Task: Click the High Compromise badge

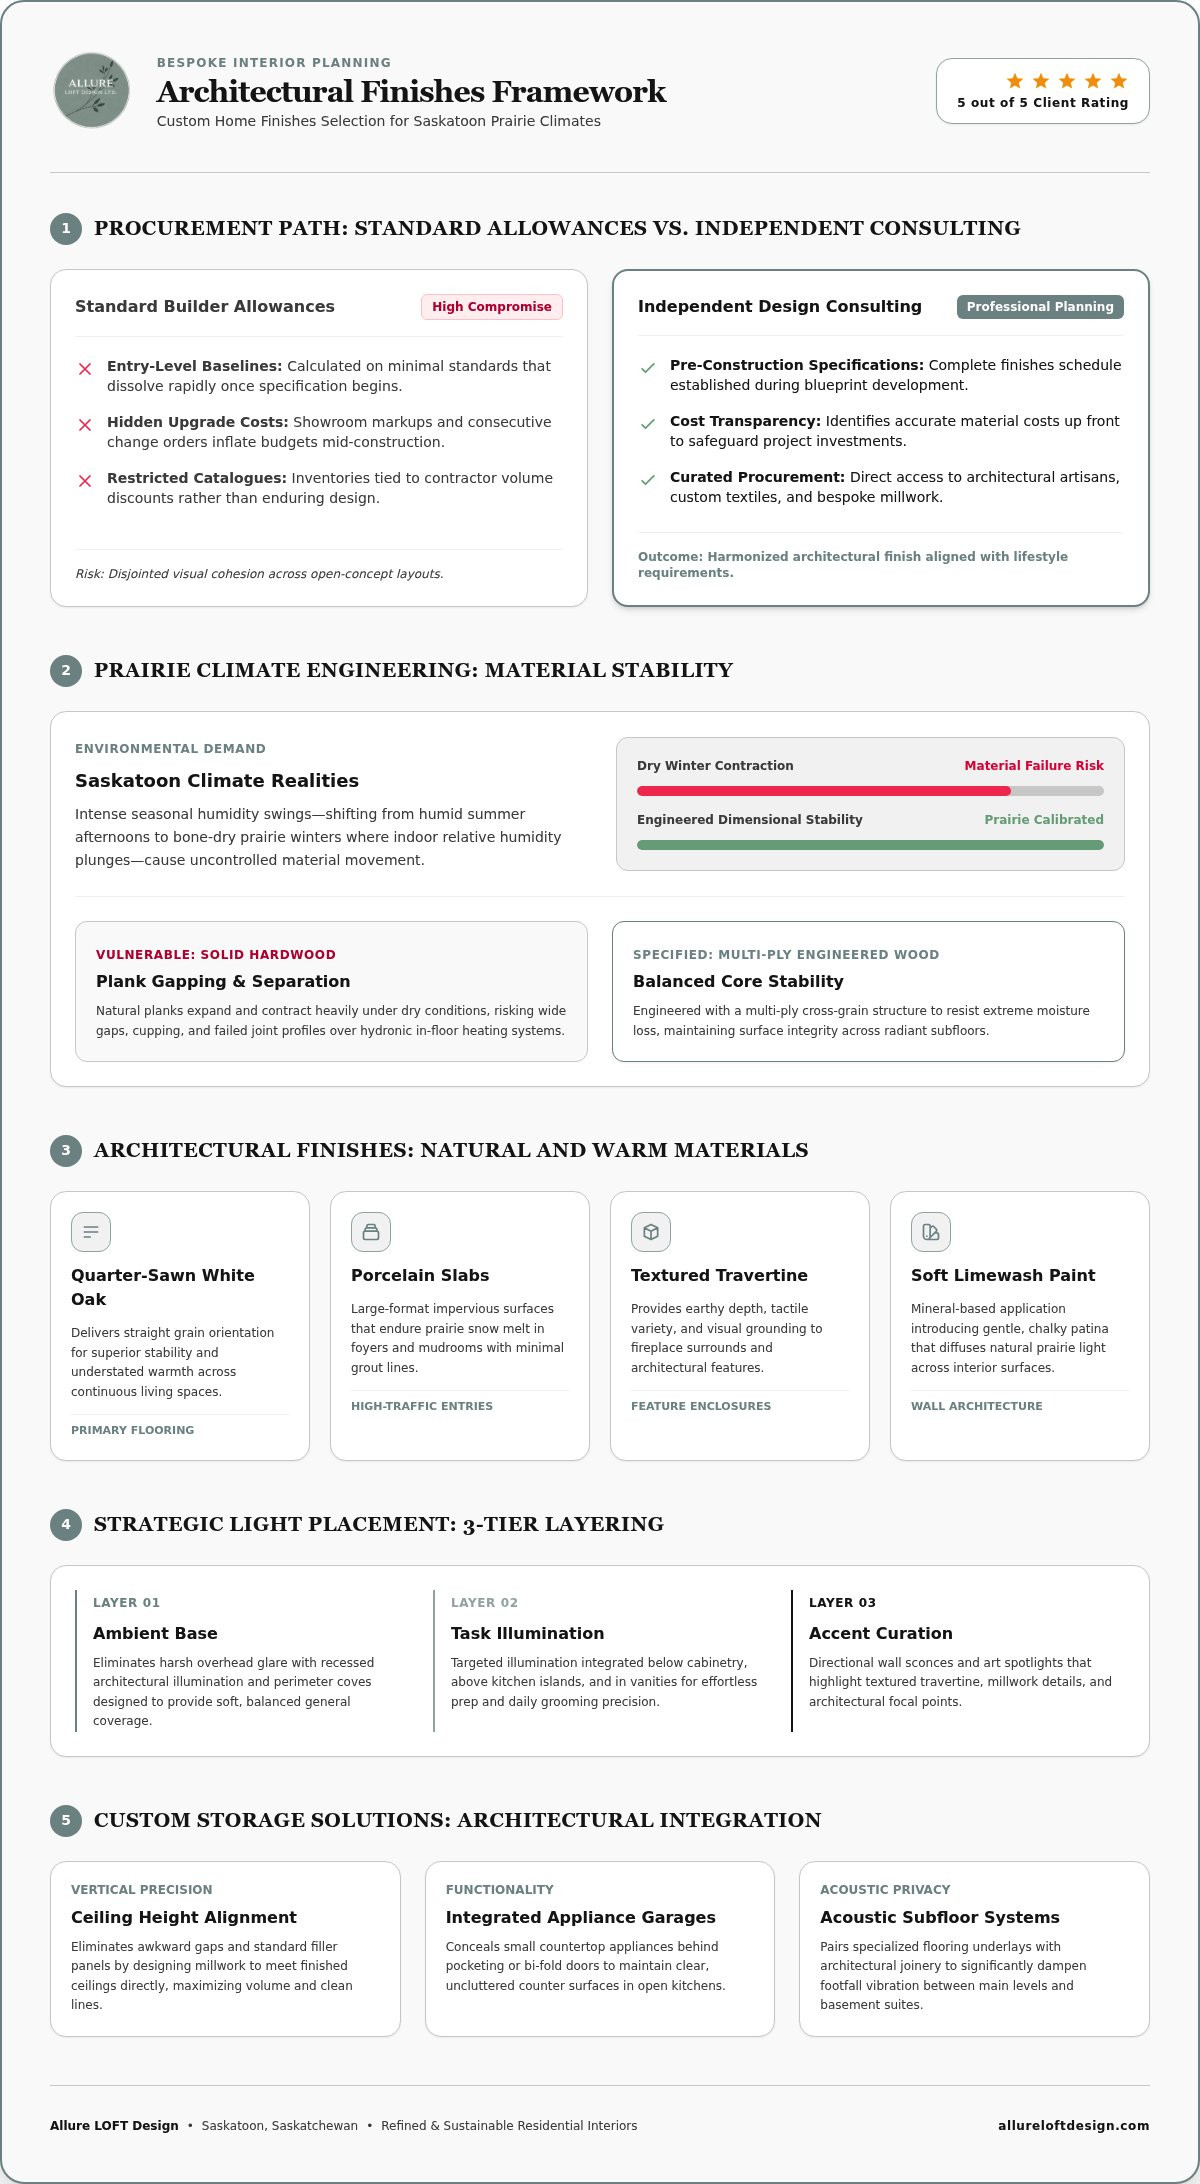Action: tap(492, 307)
